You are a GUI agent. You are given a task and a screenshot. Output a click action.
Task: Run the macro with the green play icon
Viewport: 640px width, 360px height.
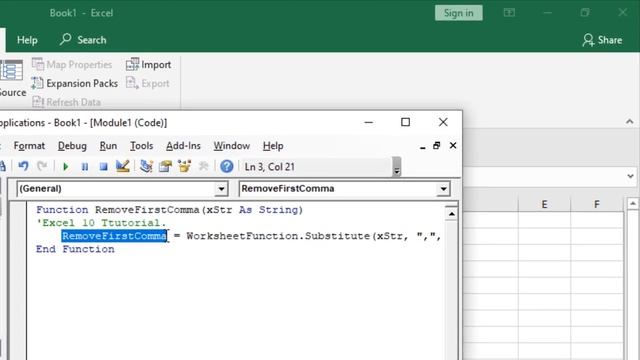tap(65, 167)
